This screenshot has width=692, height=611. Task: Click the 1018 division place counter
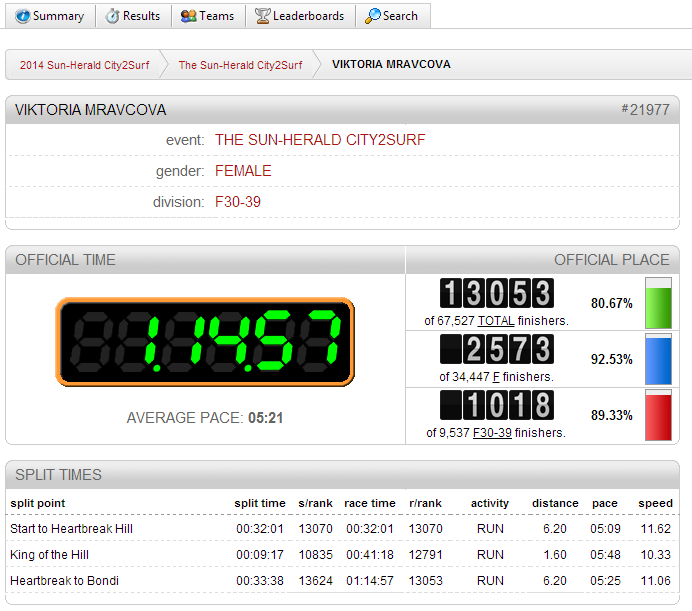pyautogui.click(x=496, y=405)
